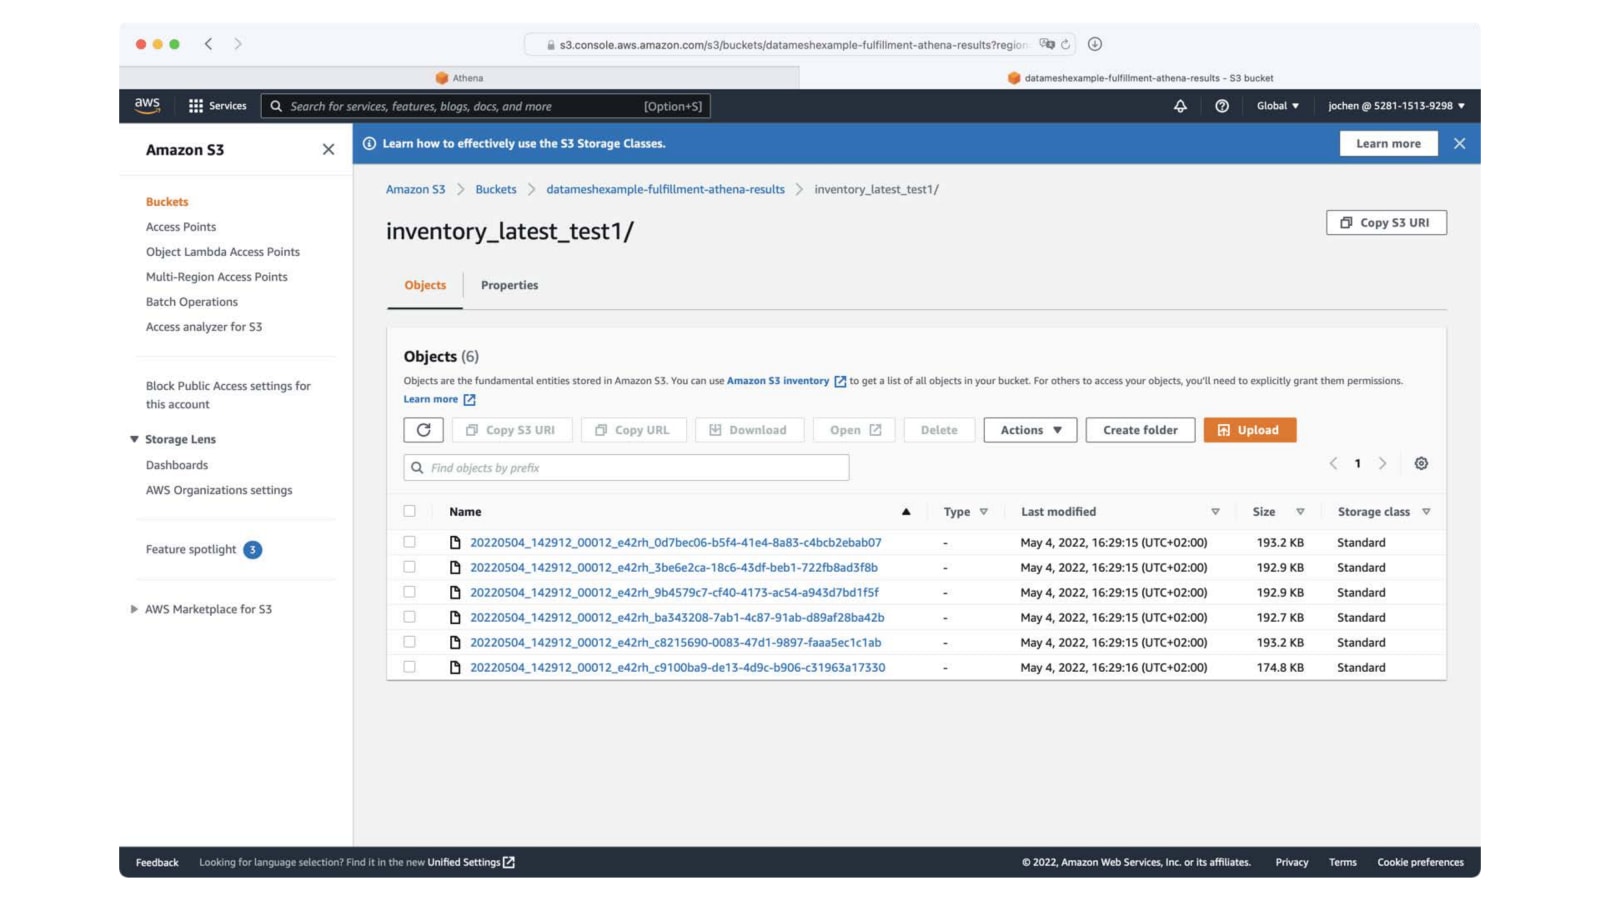Open Access Points in sidebar
Screen dimensions: 1600x900
pos(181,227)
